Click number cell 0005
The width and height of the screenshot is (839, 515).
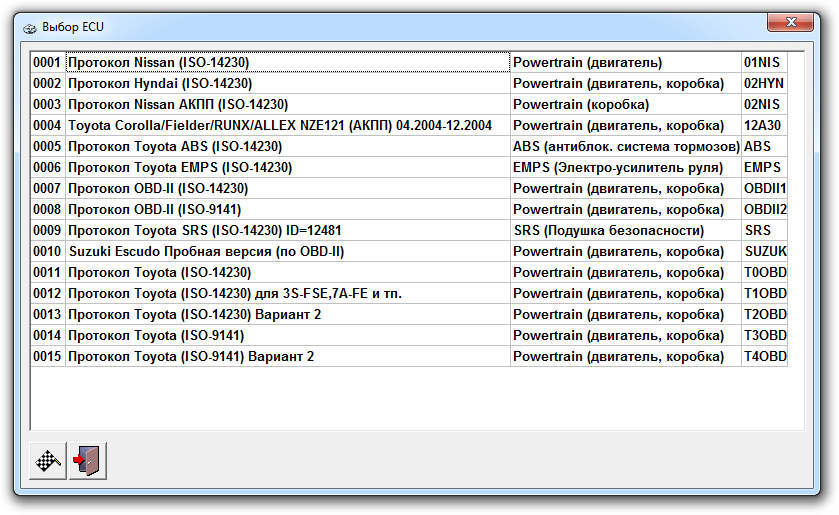(48, 146)
